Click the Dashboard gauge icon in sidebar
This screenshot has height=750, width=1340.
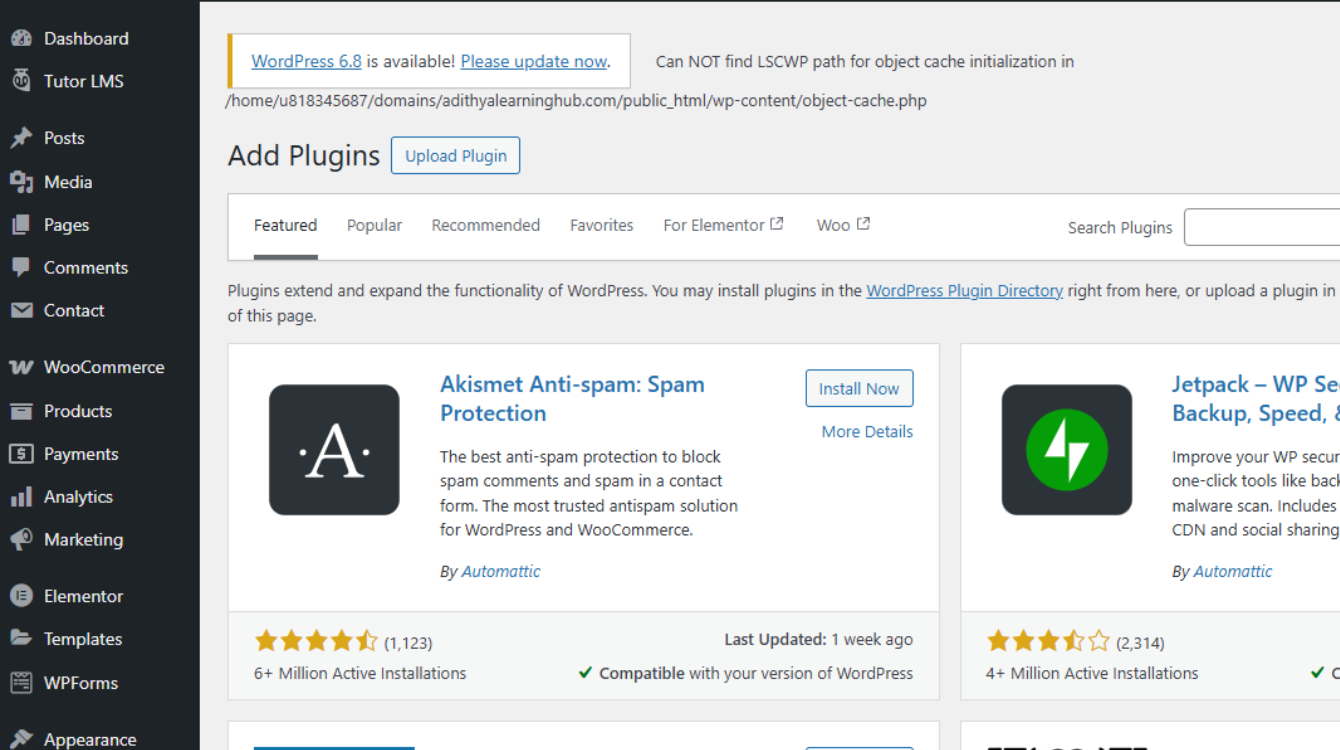21,39
